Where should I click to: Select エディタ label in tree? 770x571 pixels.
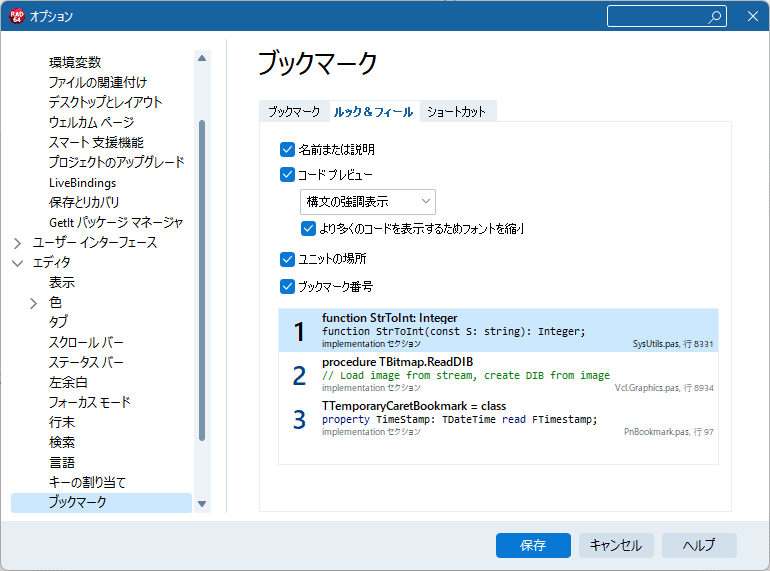pos(52,263)
